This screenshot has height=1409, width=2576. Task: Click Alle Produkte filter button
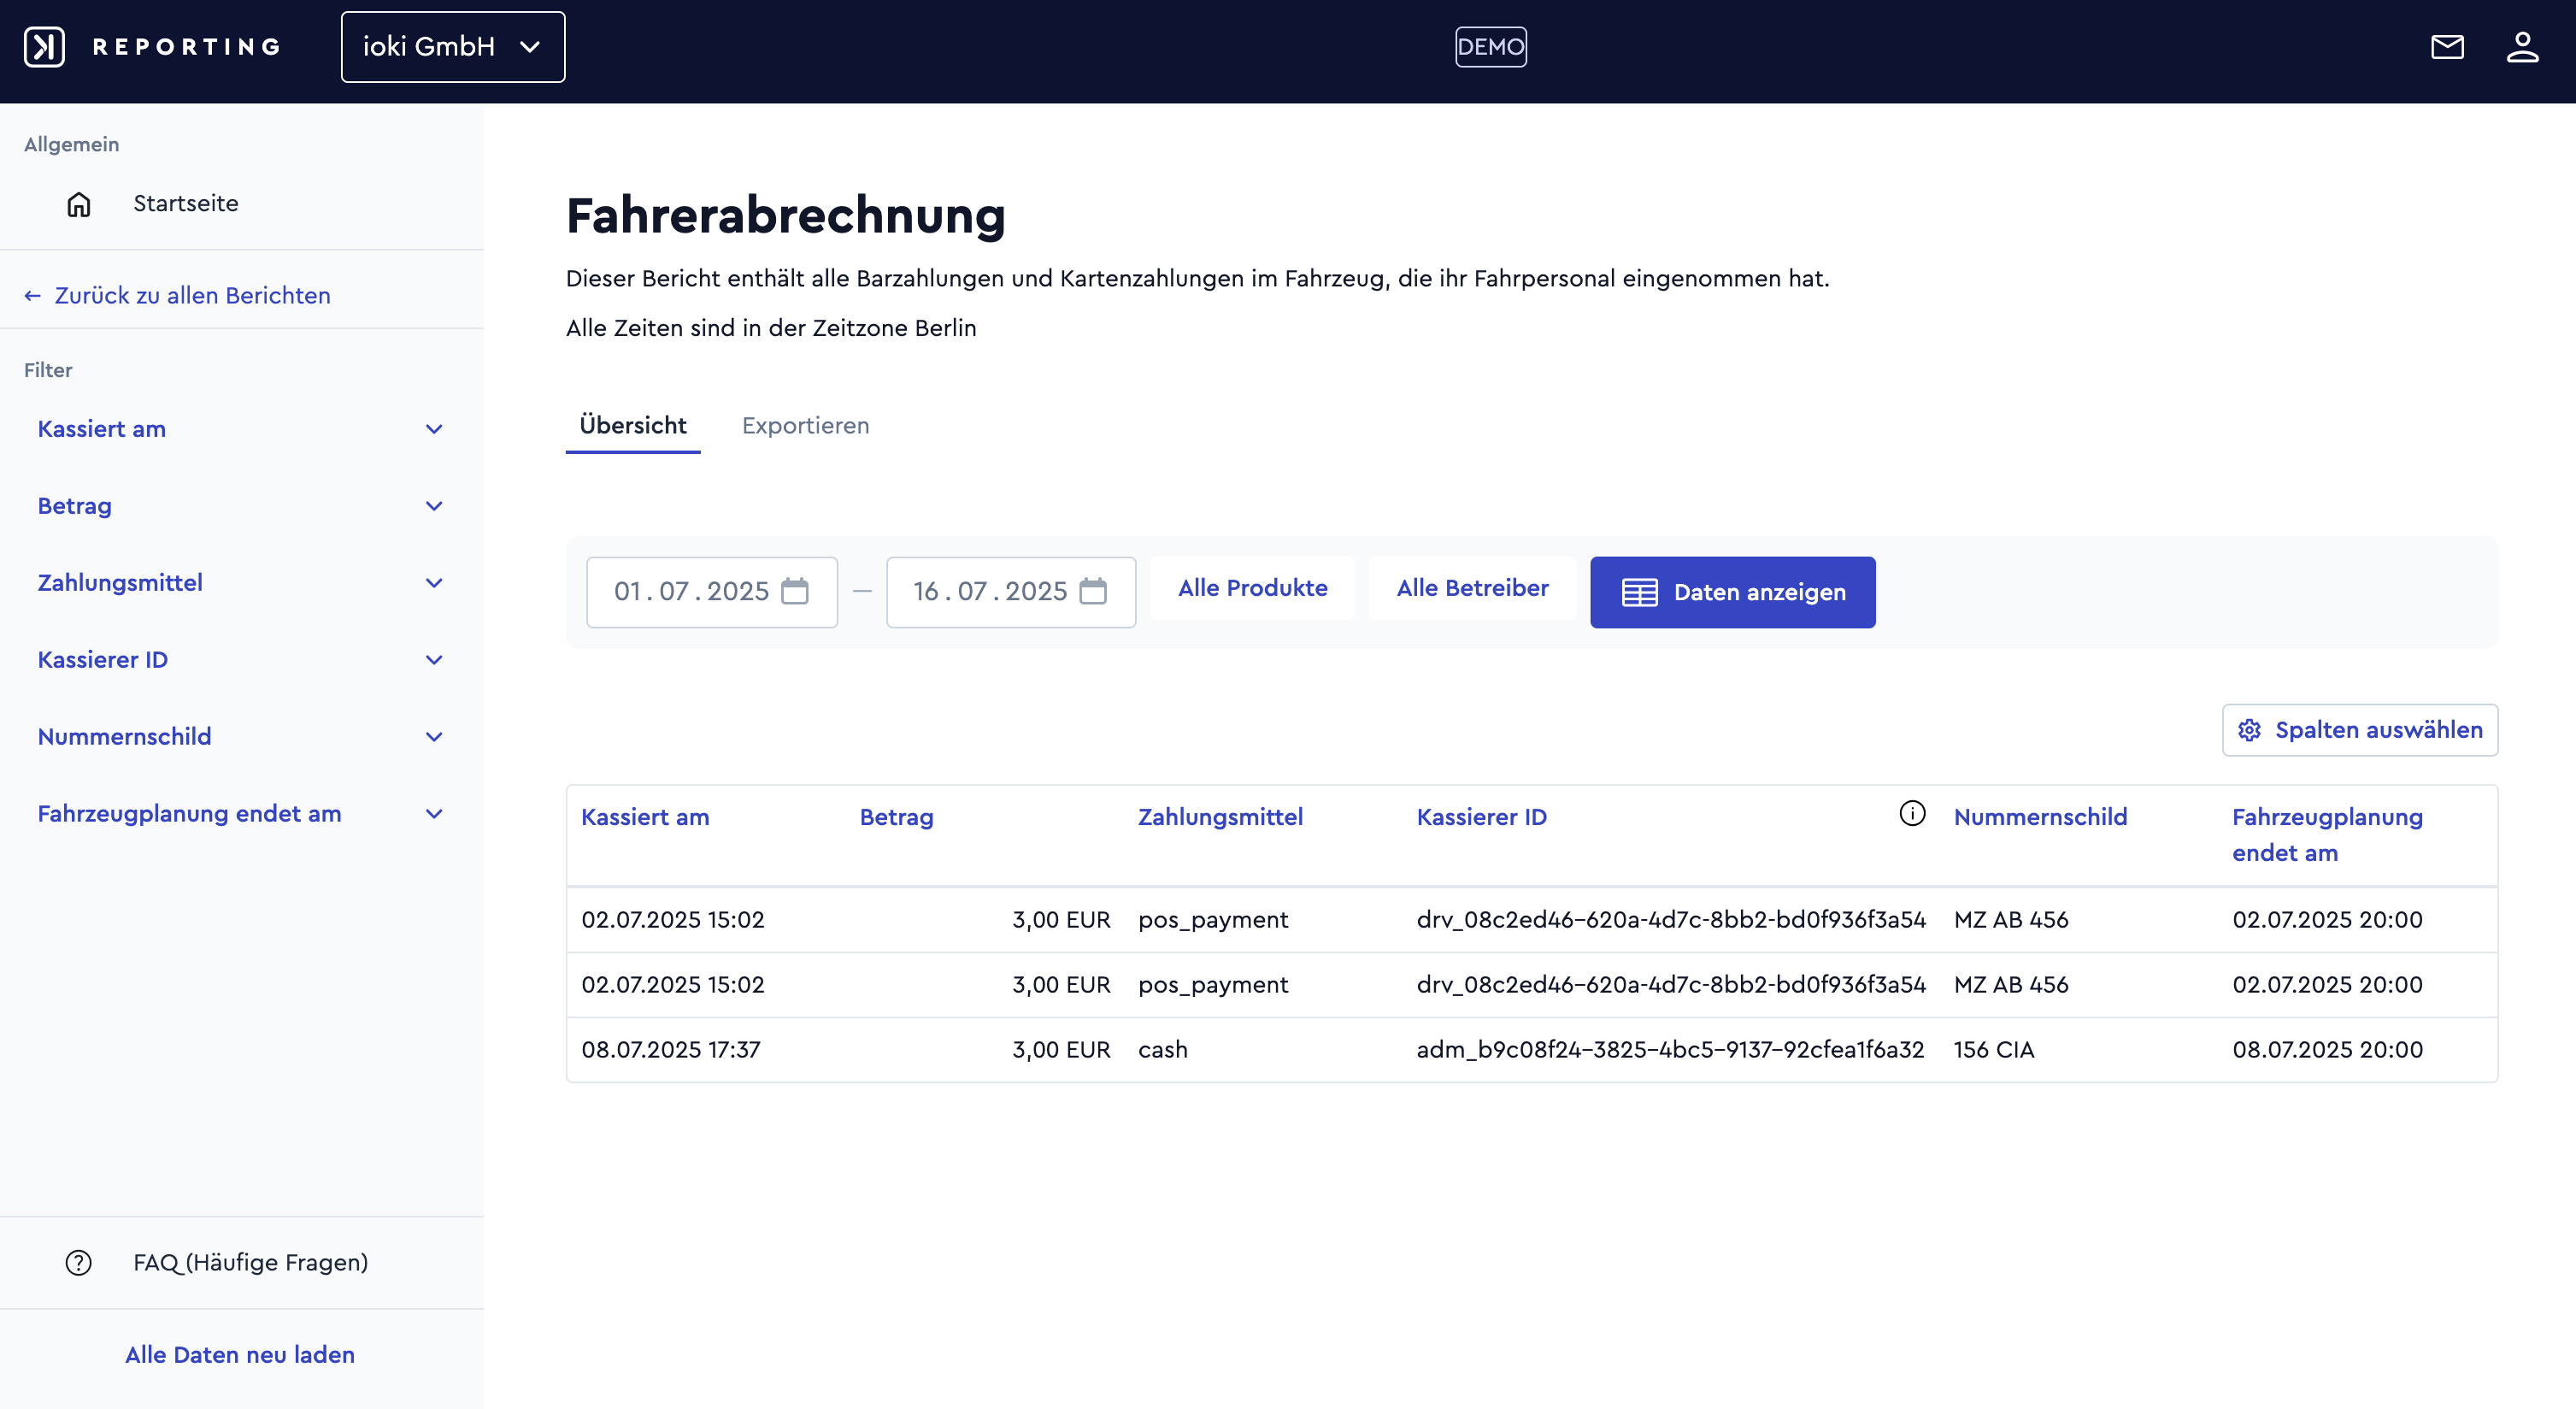[1252, 588]
